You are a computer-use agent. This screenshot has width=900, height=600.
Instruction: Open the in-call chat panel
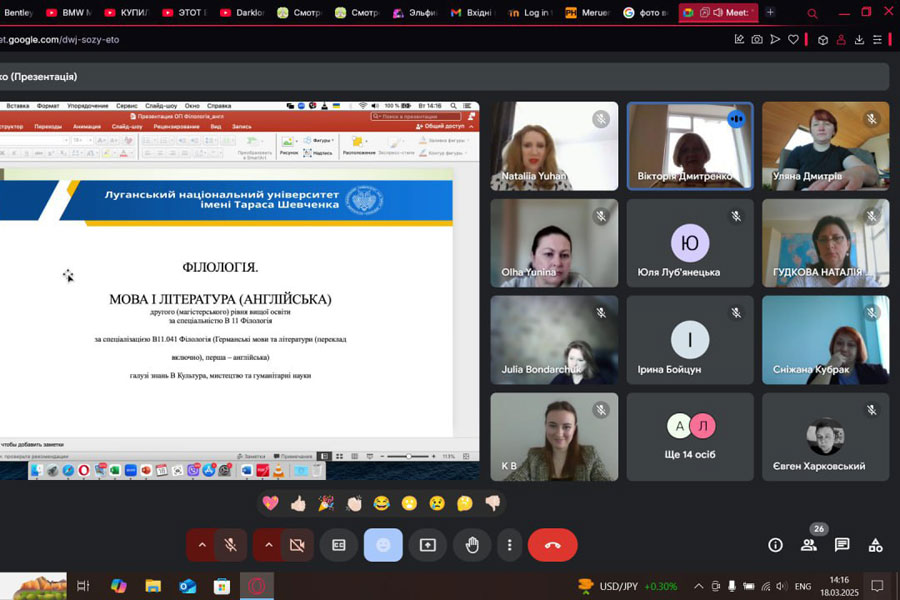pyautogui.click(x=842, y=545)
